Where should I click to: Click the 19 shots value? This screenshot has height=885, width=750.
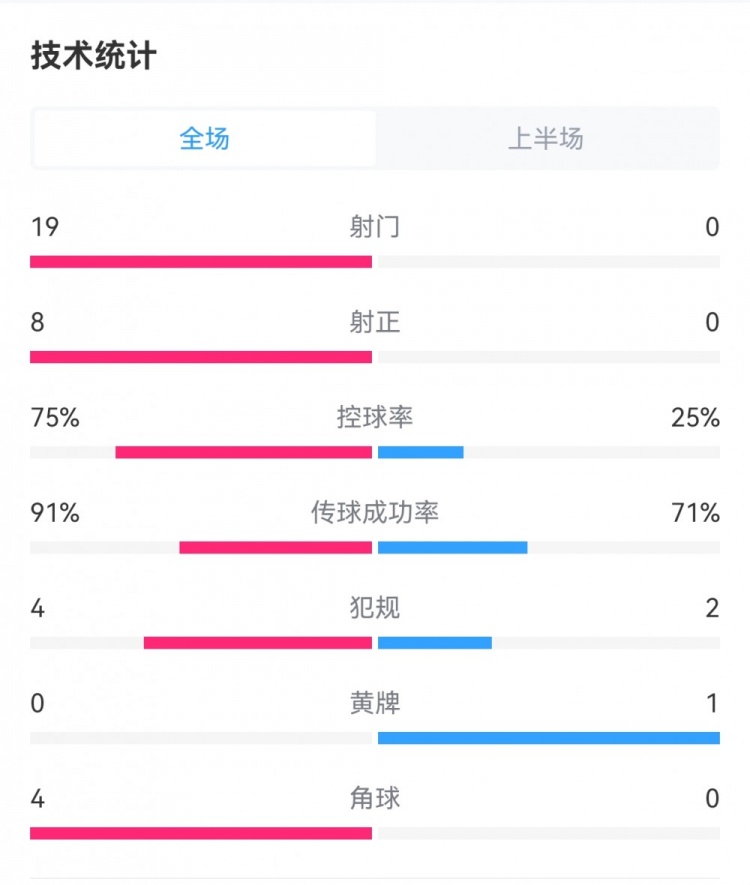point(45,227)
